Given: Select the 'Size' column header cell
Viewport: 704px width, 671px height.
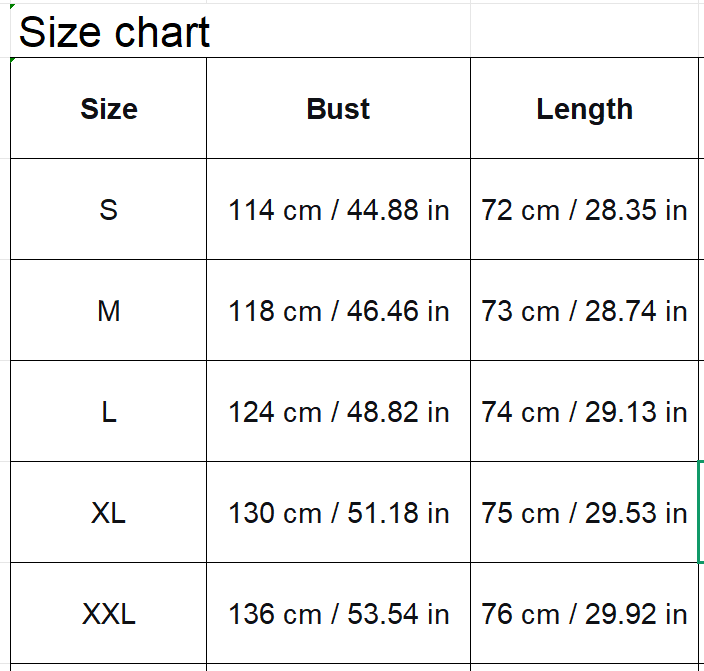Looking at the screenshot, I should click(x=108, y=108).
